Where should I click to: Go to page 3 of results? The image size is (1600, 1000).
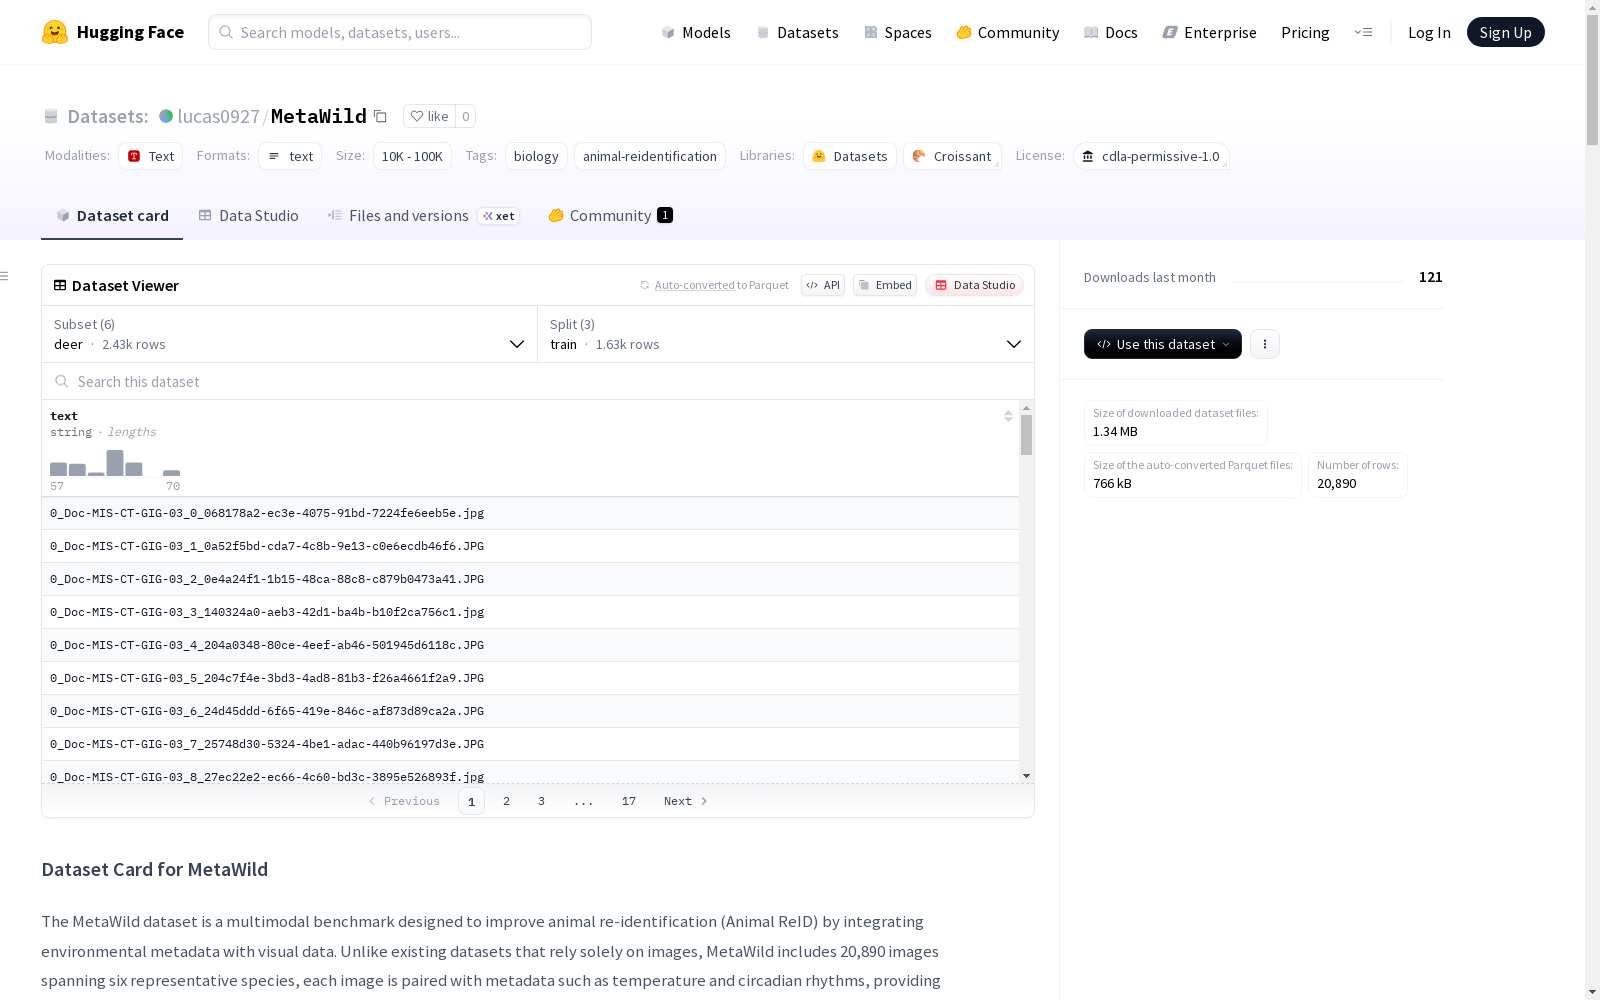(542, 801)
